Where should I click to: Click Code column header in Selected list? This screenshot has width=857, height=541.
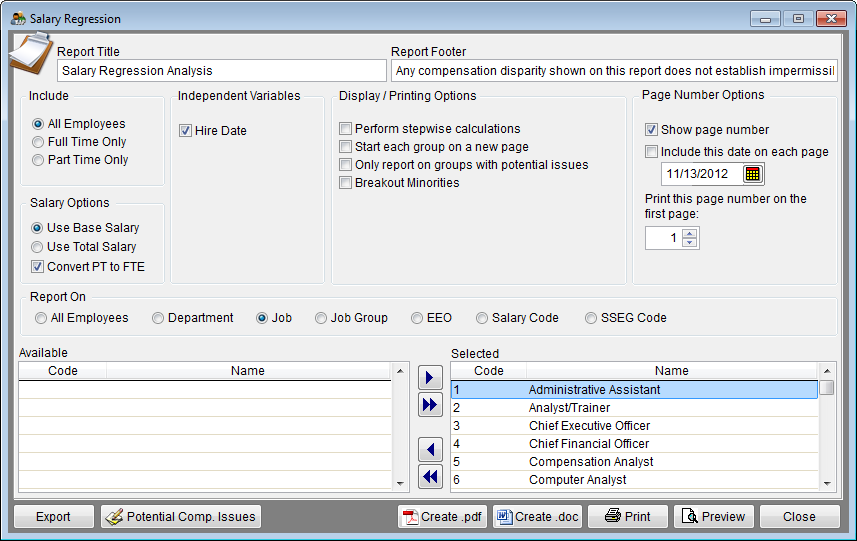[489, 371]
